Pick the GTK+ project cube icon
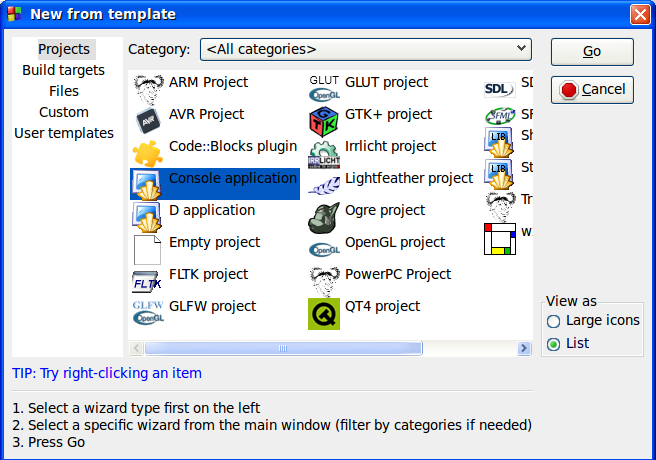Image resolution: width=656 pixels, height=460 pixels. tap(324, 119)
